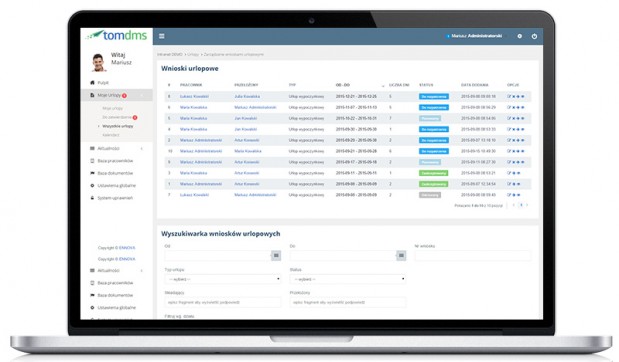This screenshot has width=619, height=362.
Task: Toggle the sidebar with the hamburger menu icon
Action: point(161,36)
